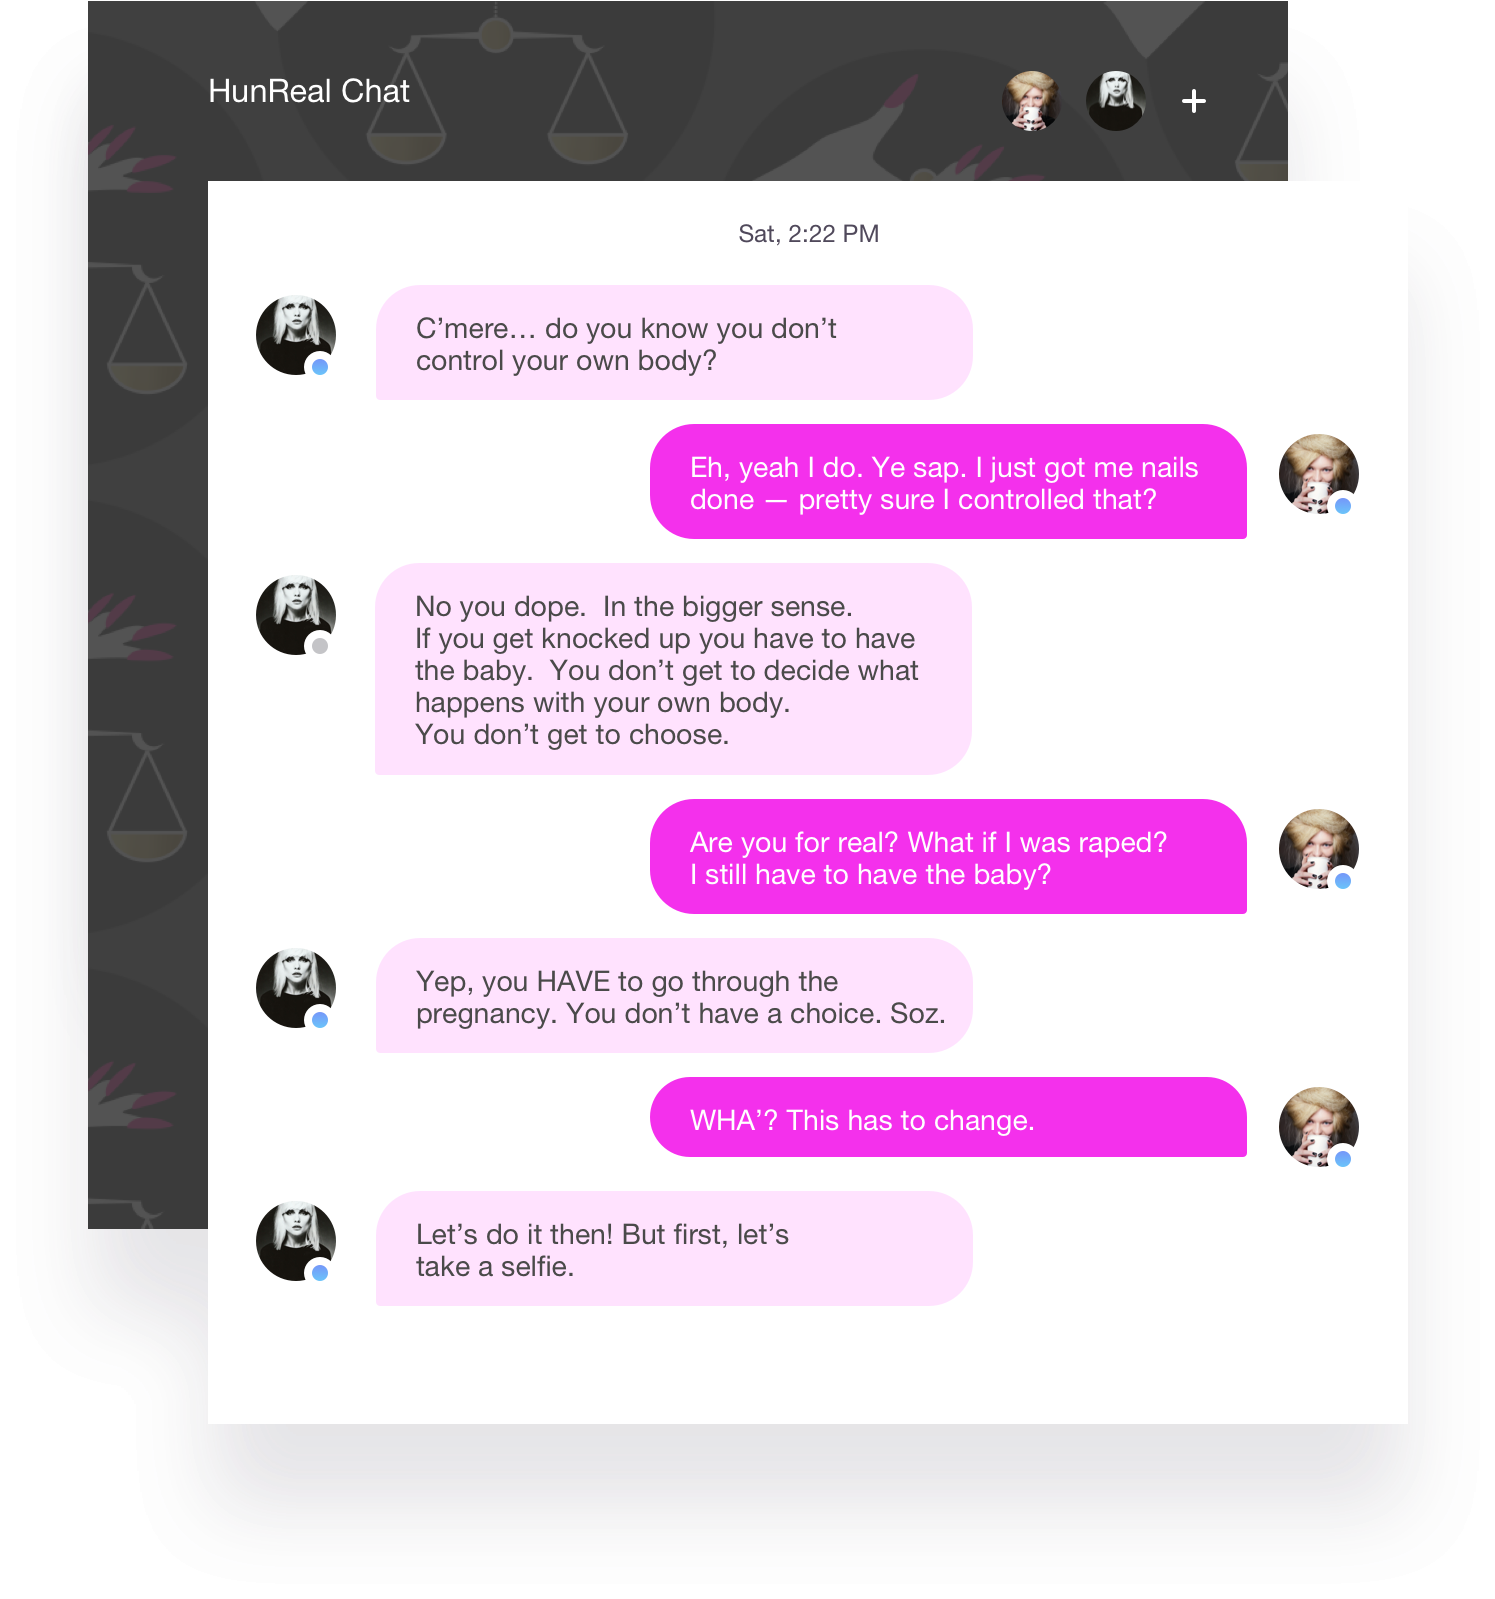1495x1599 pixels.
Task: Open blonde-haired participant avatar in header
Action: pos(1031,101)
